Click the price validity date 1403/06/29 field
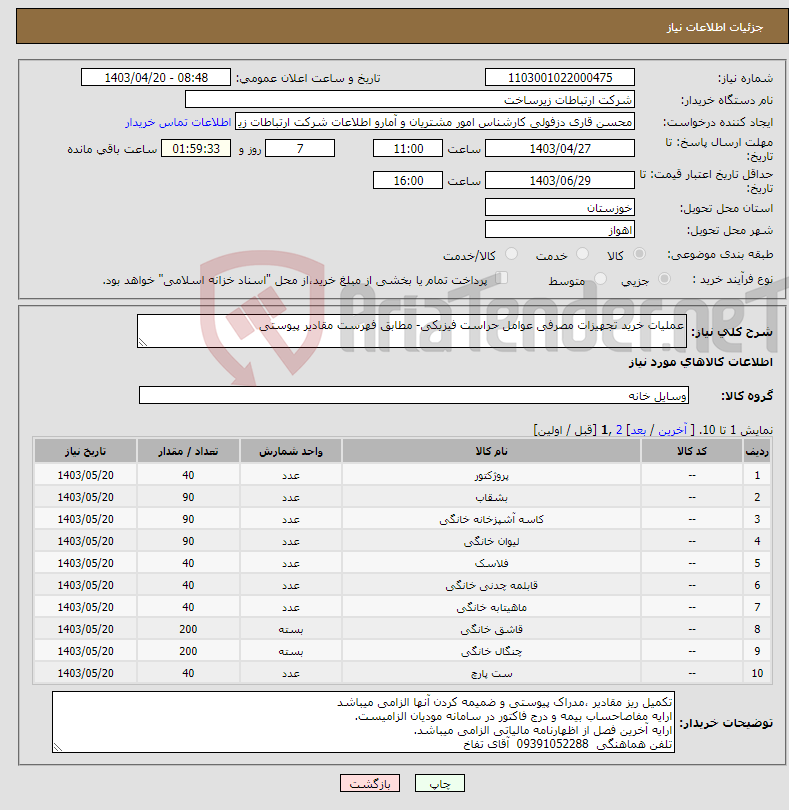 560,180
